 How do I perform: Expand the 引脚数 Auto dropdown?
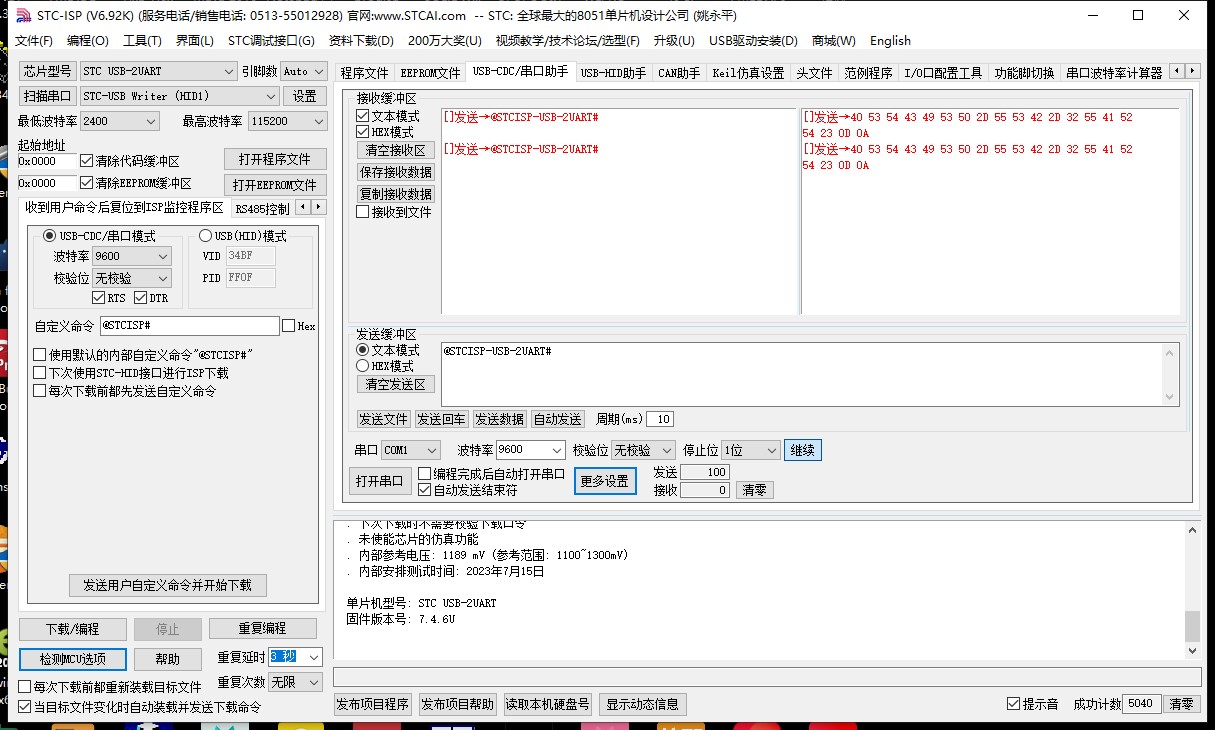point(318,72)
